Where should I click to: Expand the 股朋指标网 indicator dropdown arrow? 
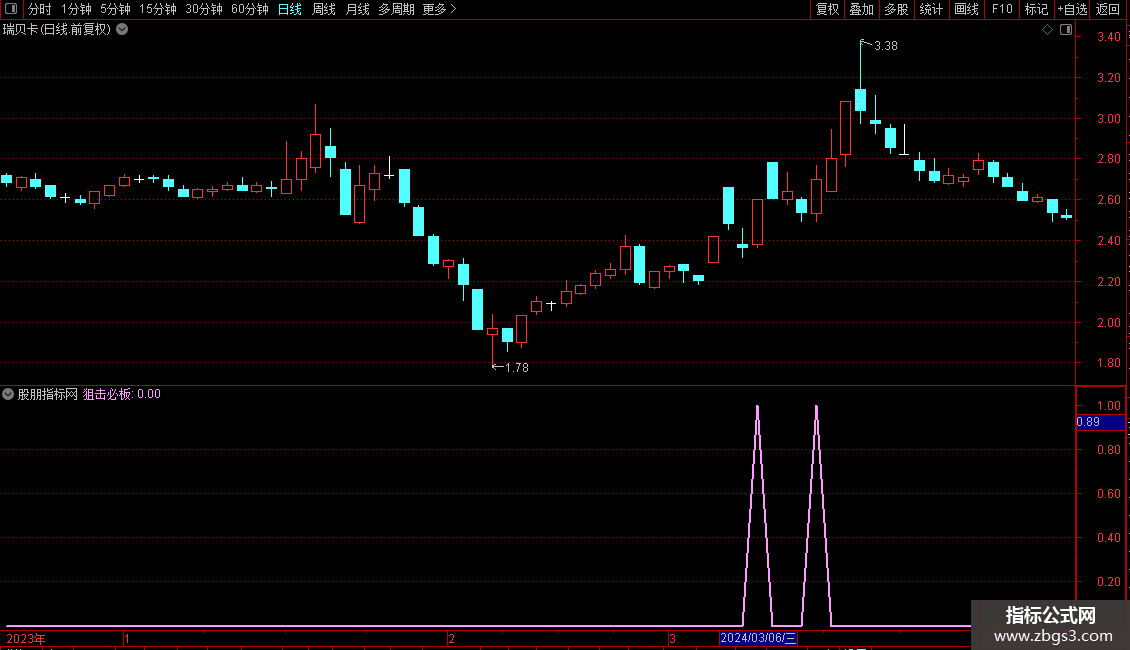click(x=8, y=394)
